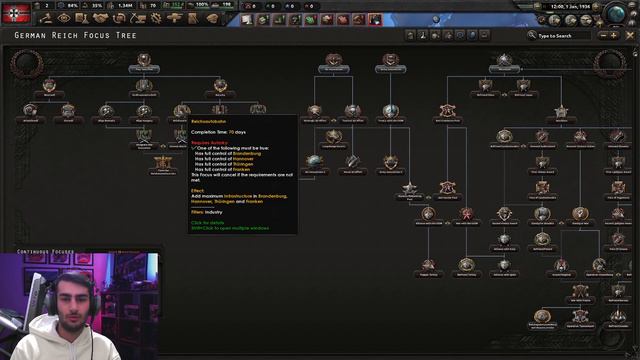Image resolution: width=640 pixels, height=360 pixels.
Task: Select the Danzig or War focus
Action: [580, 216]
